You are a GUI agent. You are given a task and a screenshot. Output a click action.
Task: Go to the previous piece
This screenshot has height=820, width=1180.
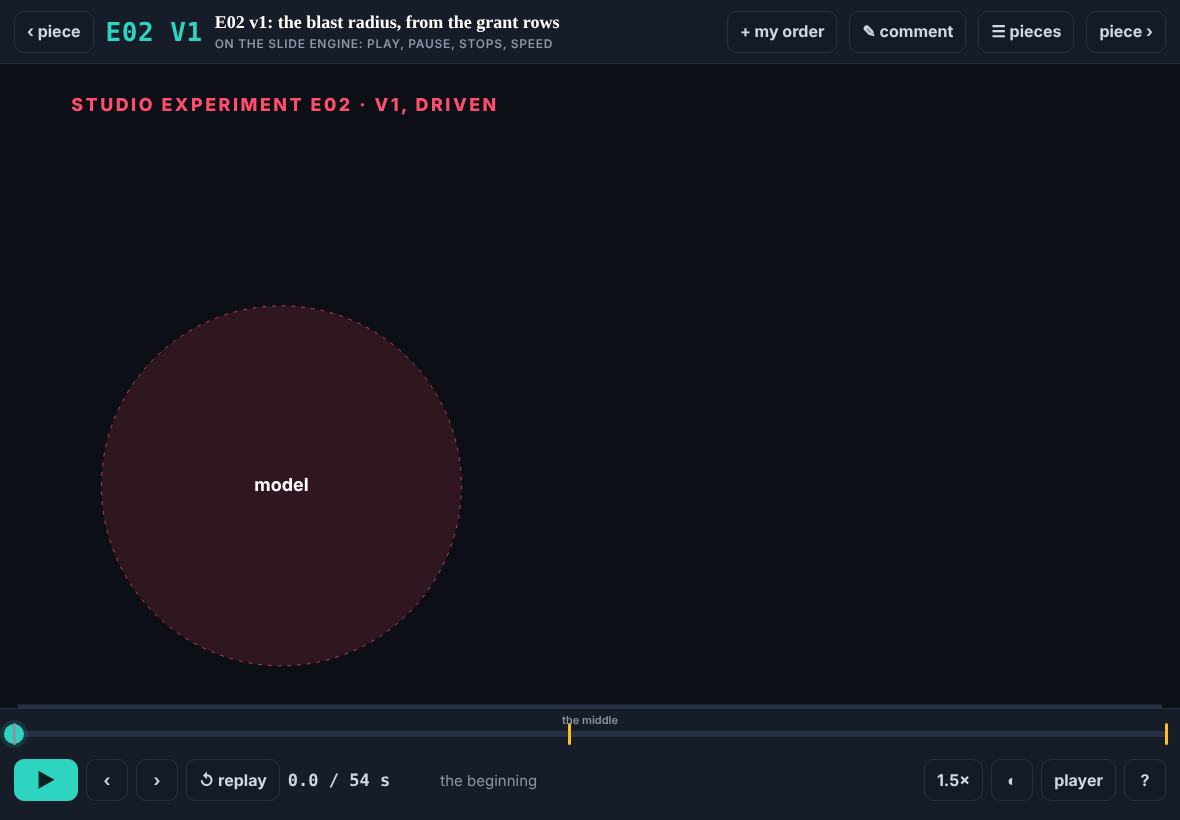click(54, 32)
